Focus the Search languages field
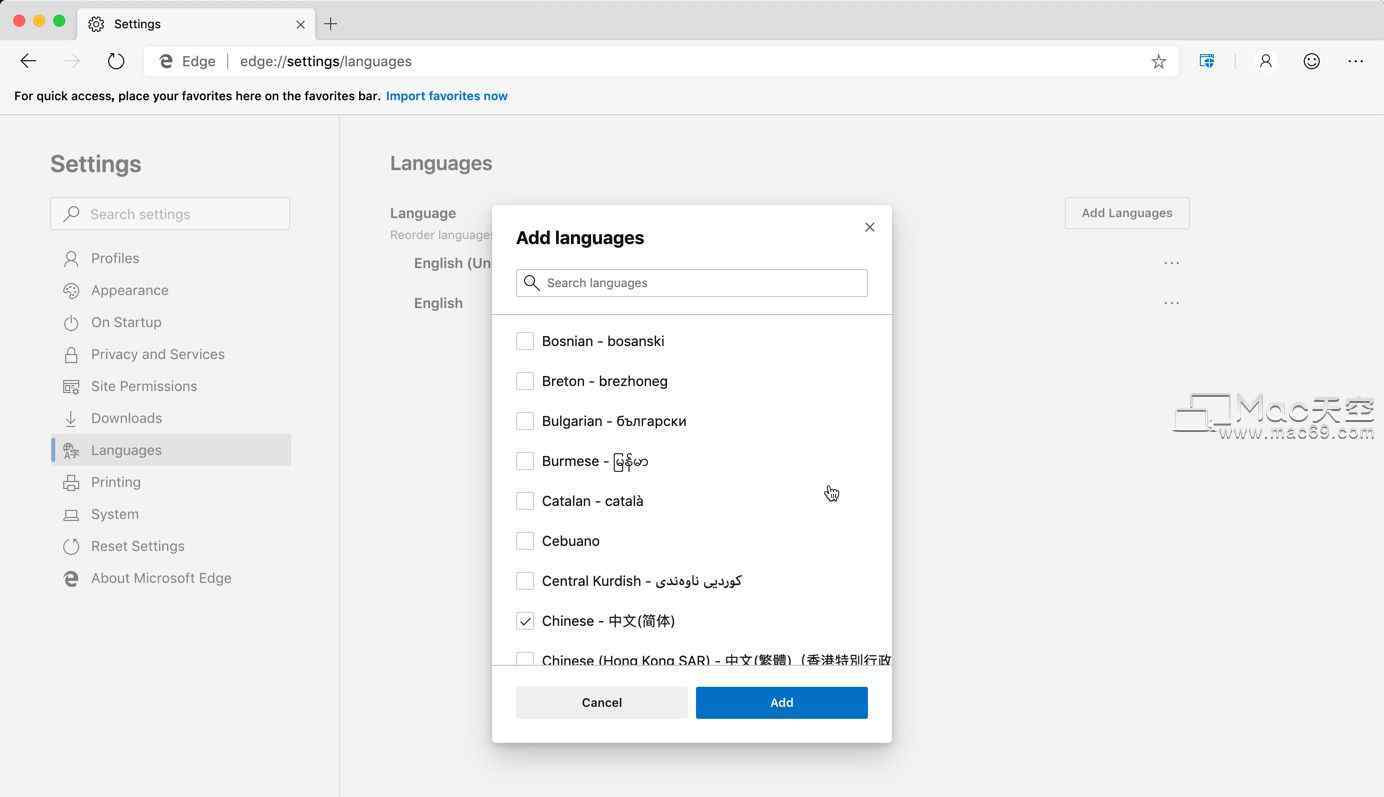This screenshot has height=797, width=1384. 700,283
